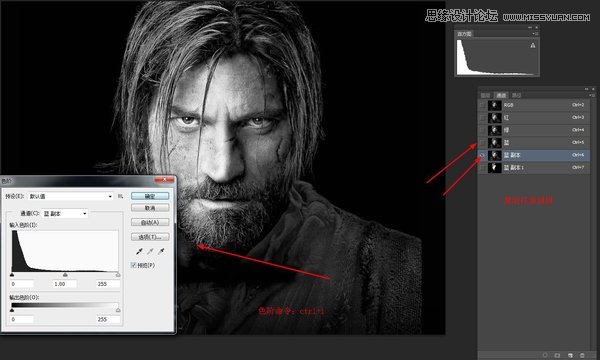Screen dimensions: 600x360
Task: Open the Channel dropdown in Levels dialog
Action: pyautogui.click(x=65, y=213)
